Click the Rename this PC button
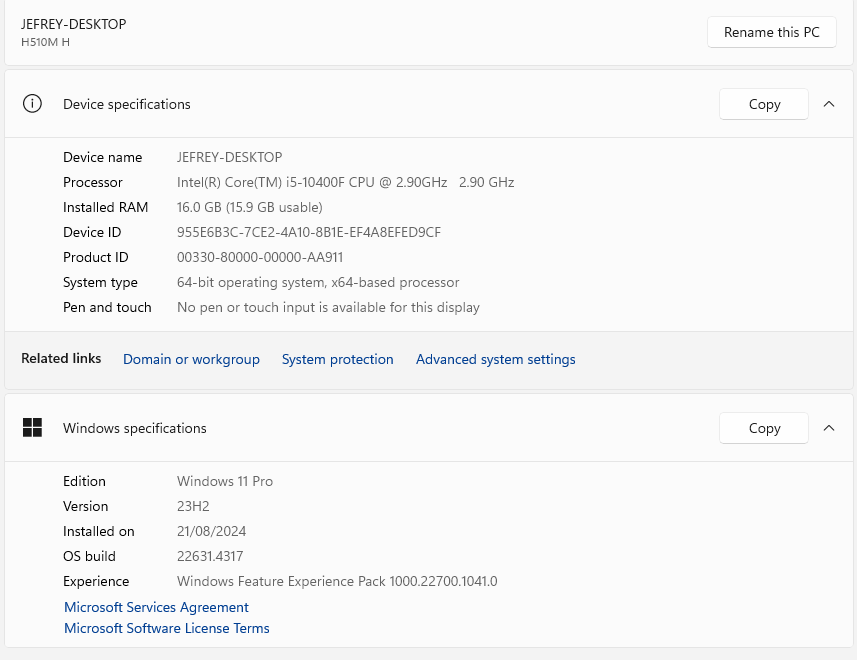The width and height of the screenshot is (857, 660). pyautogui.click(x=771, y=32)
